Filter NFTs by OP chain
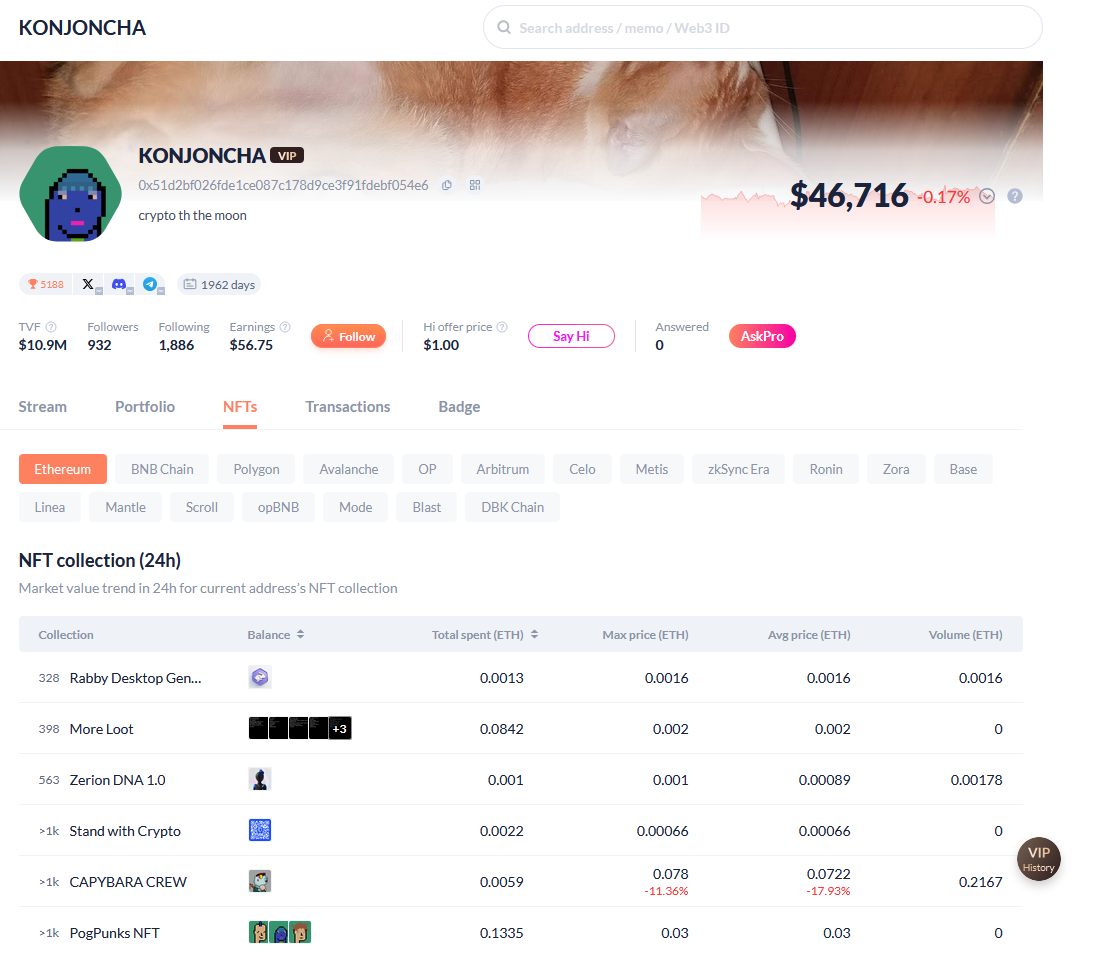 pos(427,469)
